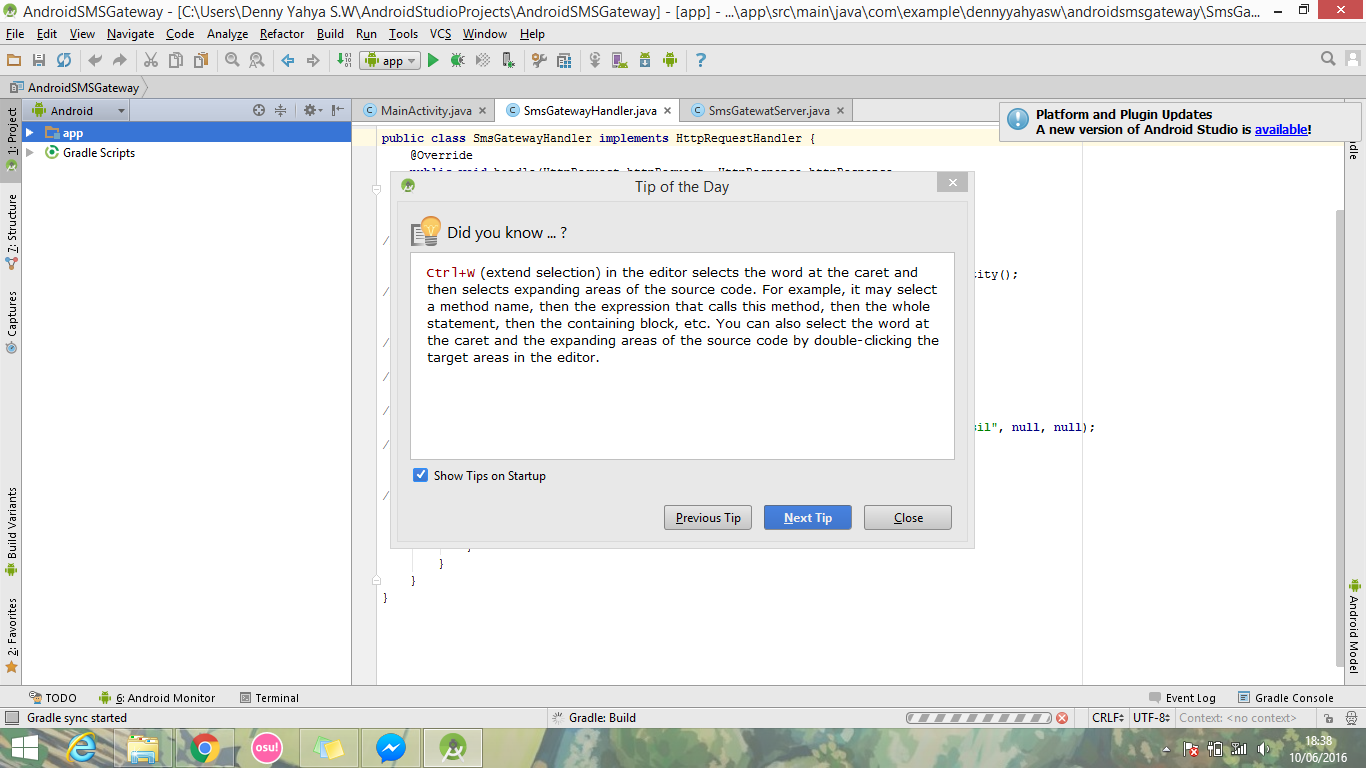
Task: Click the Paste clipboard icon
Action: (x=201, y=60)
